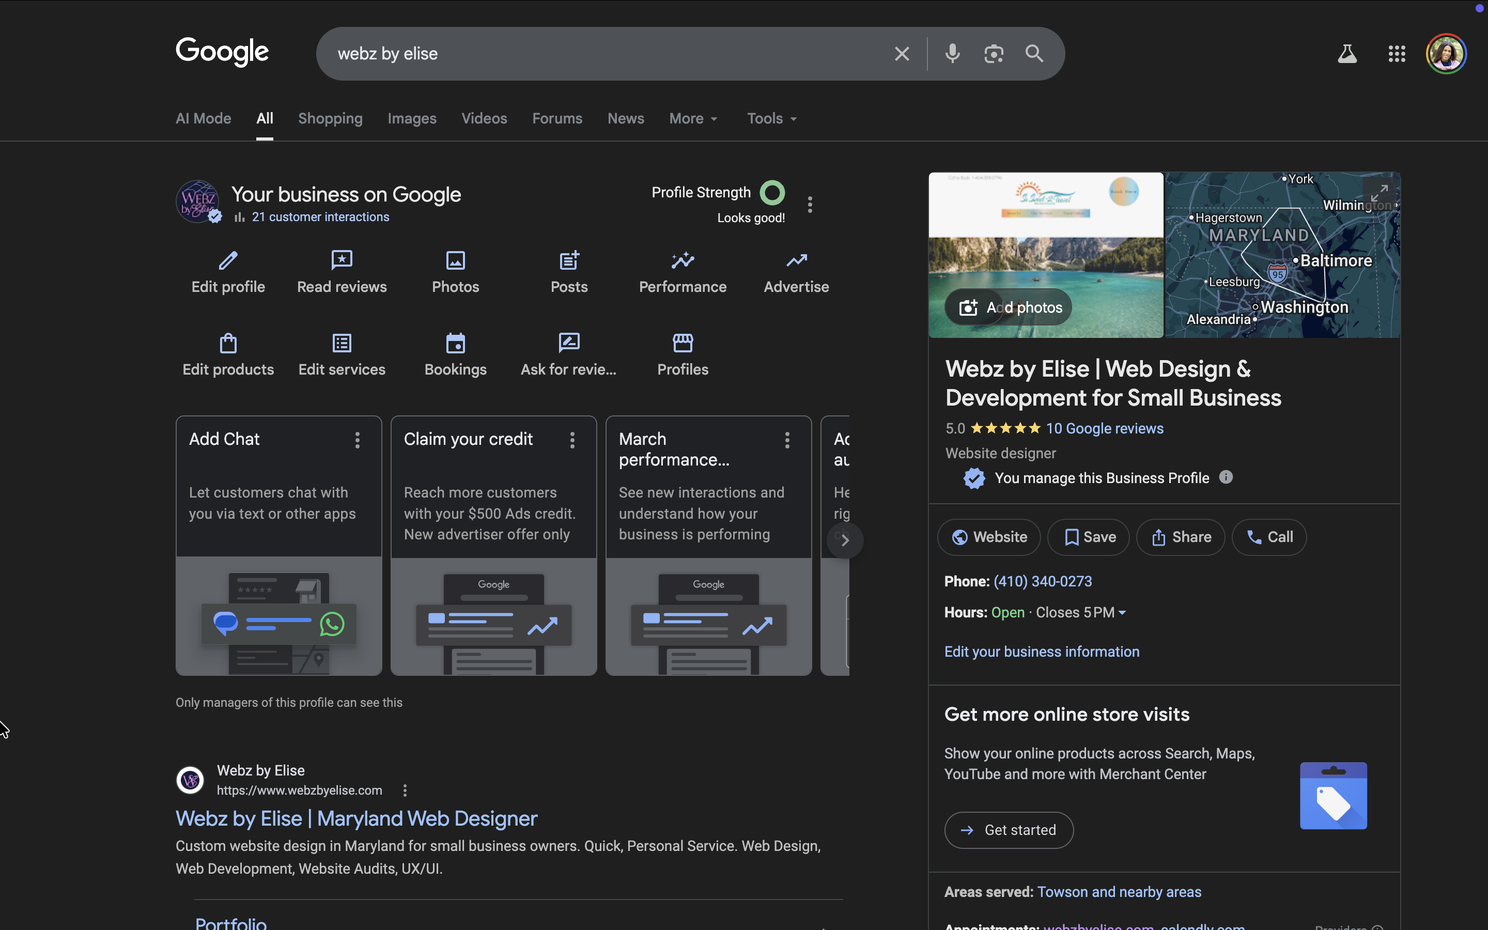Open Add Chat card options menu
Screen dimensions: 1488x930
[357, 440]
